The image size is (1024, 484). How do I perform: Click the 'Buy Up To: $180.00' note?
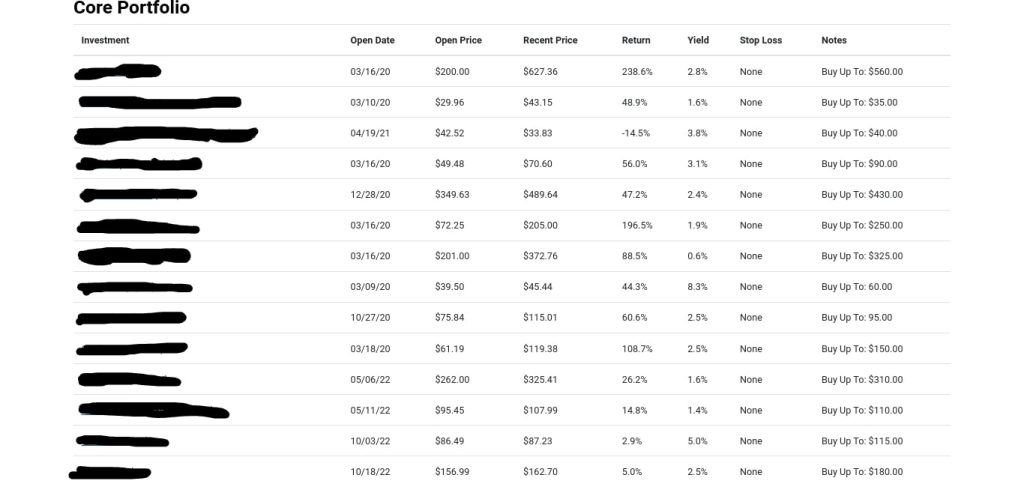tap(862, 472)
